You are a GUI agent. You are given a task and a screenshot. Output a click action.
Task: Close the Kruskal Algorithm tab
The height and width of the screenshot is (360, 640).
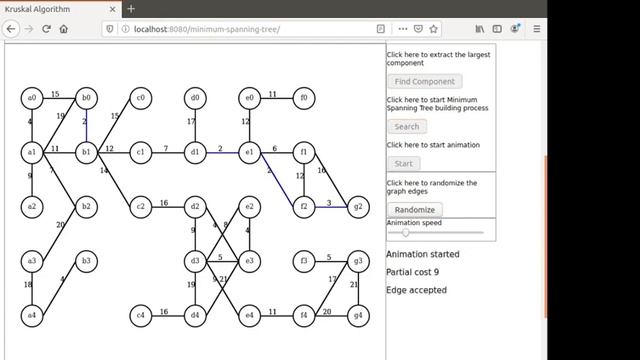tap(113, 9)
